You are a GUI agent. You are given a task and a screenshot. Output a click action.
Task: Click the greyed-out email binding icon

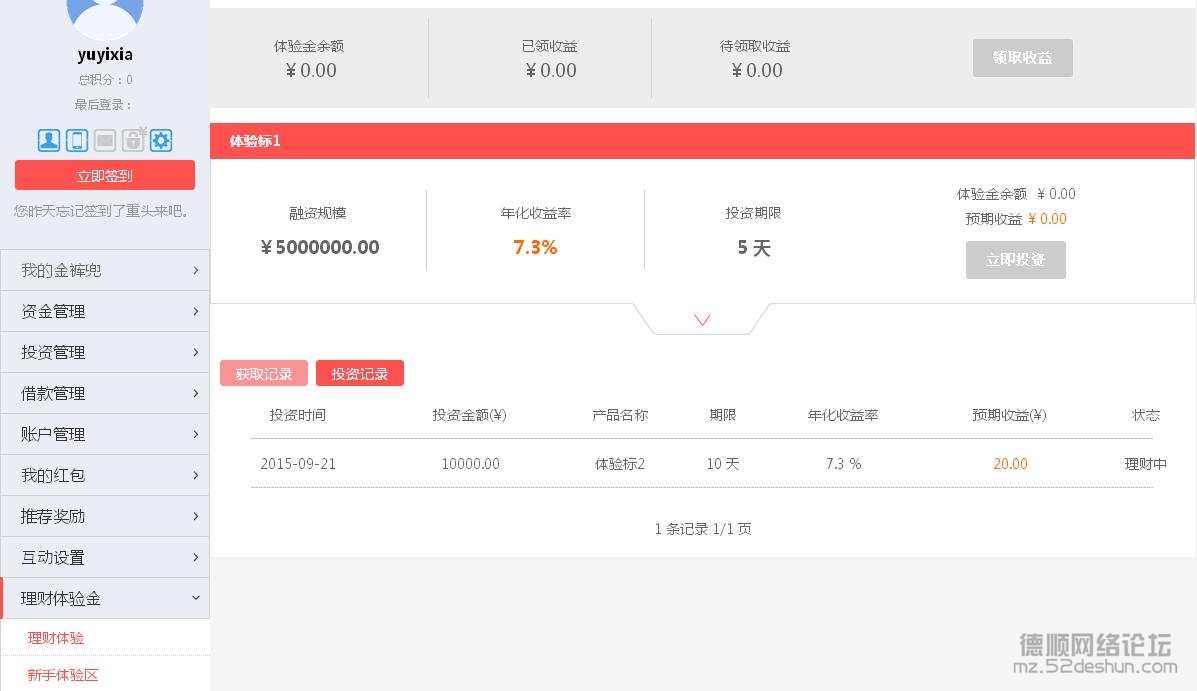[105, 140]
